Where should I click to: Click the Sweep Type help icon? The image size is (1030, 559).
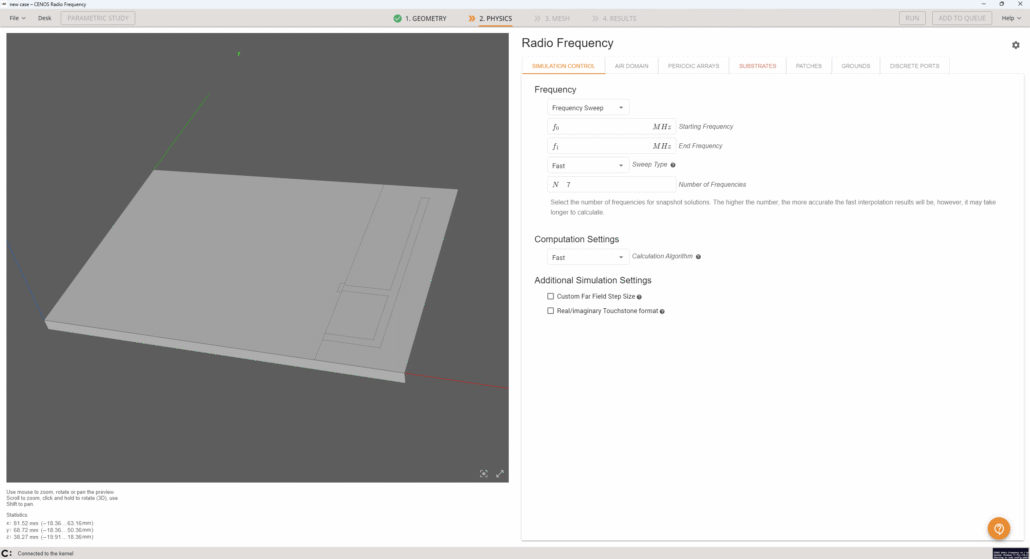(x=673, y=165)
